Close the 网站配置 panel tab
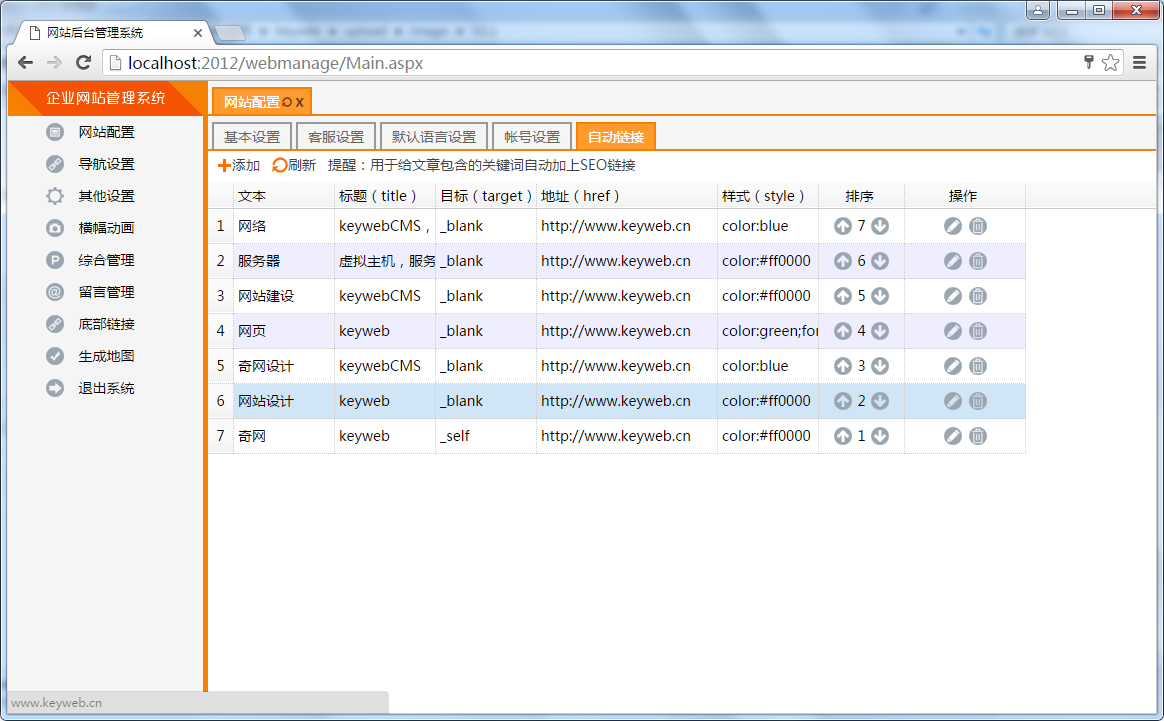Image resolution: width=1164 pixels, height=721 pixels. [300, 102]
